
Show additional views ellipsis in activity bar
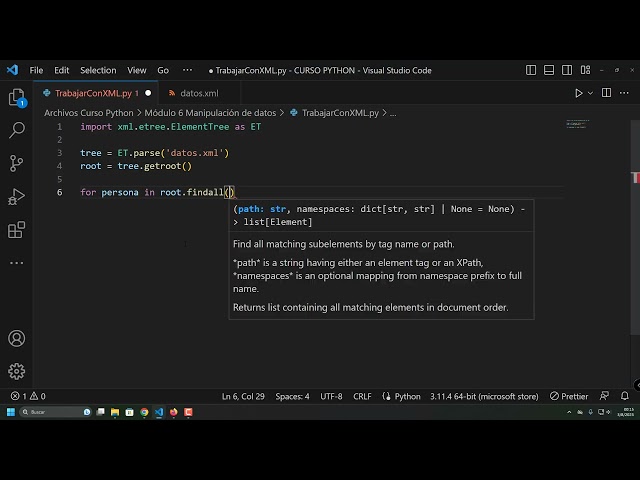(16, 263)
